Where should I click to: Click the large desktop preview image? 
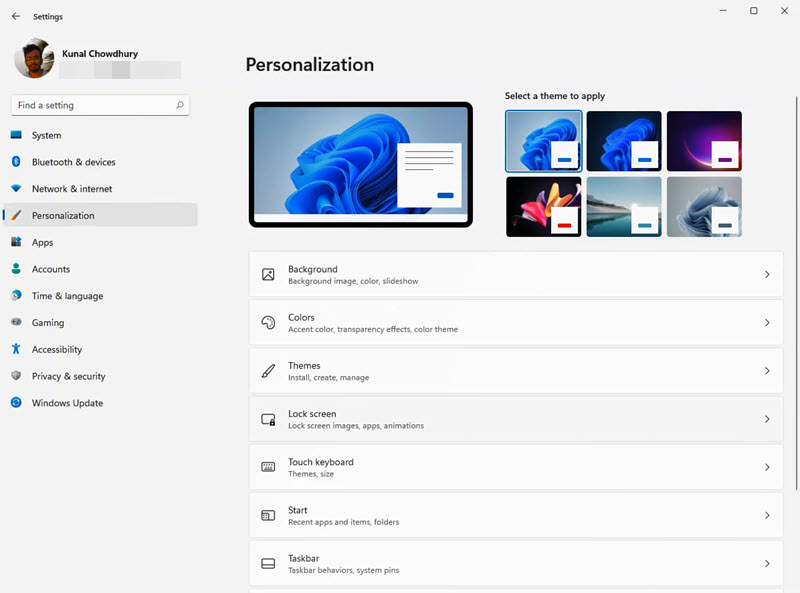(361, 164)
